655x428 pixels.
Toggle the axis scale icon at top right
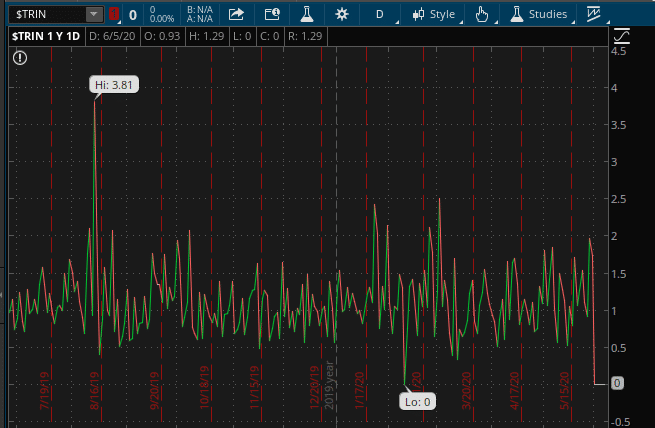point(622,36)
